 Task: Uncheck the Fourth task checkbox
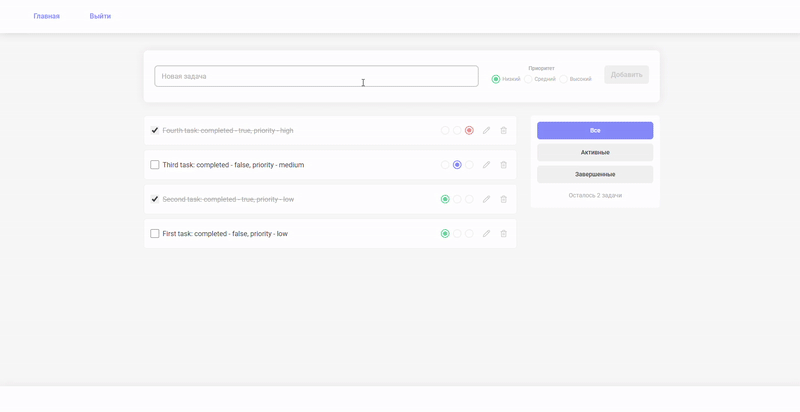(x=155, y=131)
